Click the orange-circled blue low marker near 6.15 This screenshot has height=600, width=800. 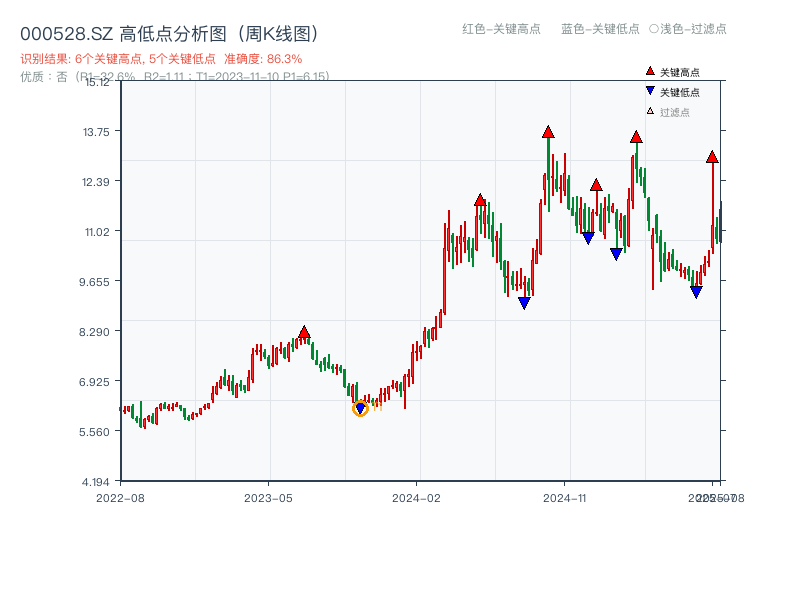[360, 408]
